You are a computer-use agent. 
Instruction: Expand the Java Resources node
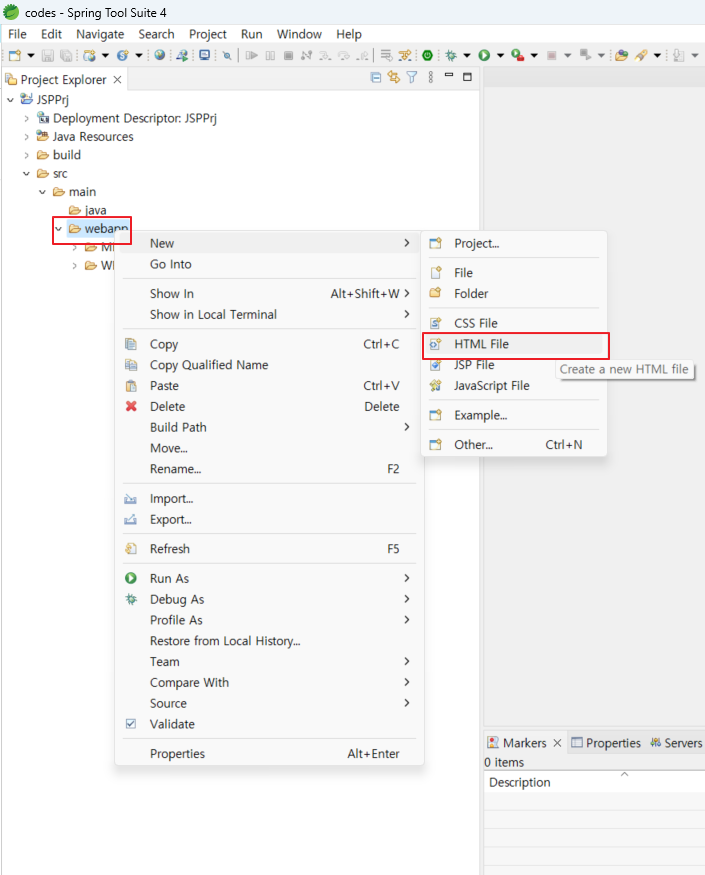[26, 137]
